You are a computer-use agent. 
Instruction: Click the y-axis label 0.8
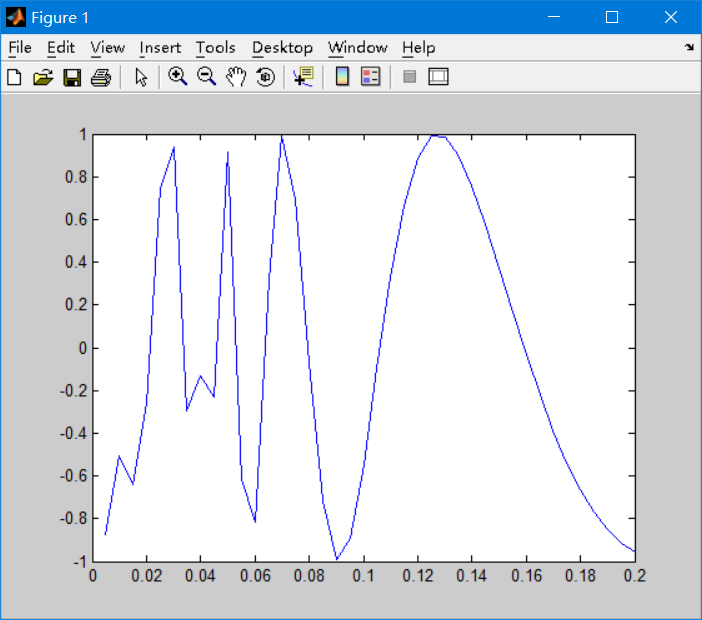coord(76,177)
